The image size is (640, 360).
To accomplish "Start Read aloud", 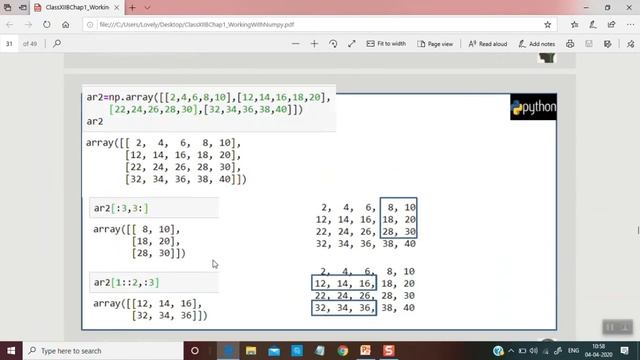I will [x=488, y=44].
